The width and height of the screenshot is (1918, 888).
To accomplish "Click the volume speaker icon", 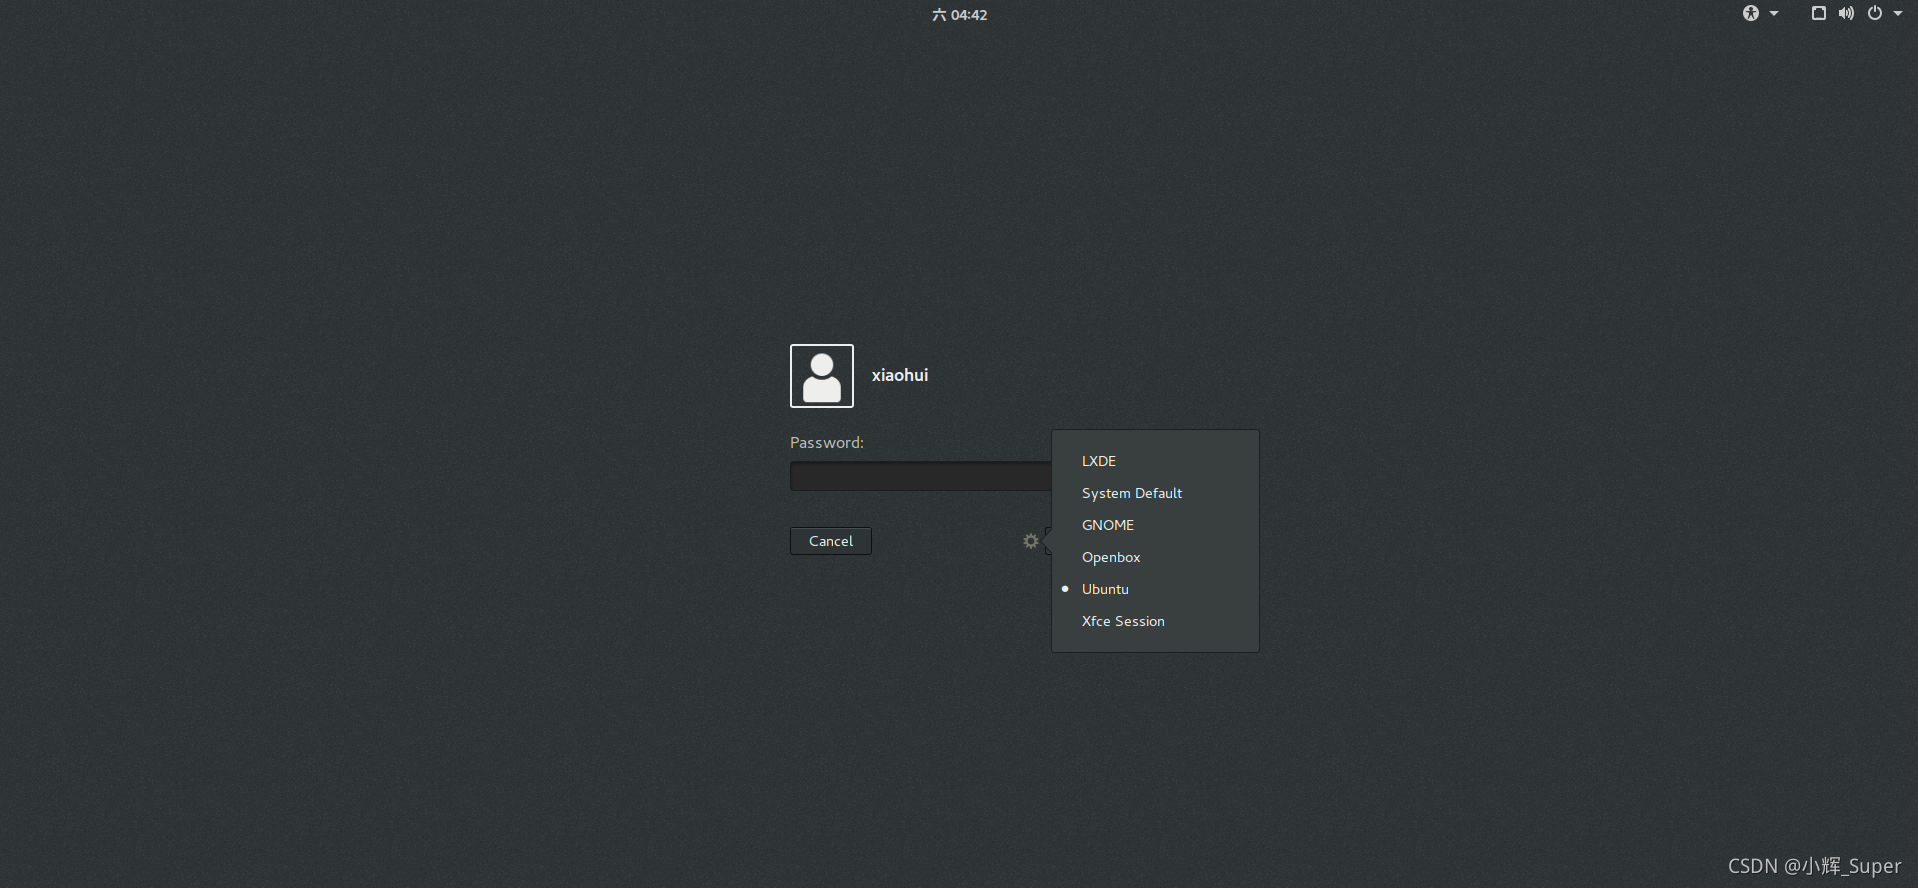I will click(x=1846, y=13).
